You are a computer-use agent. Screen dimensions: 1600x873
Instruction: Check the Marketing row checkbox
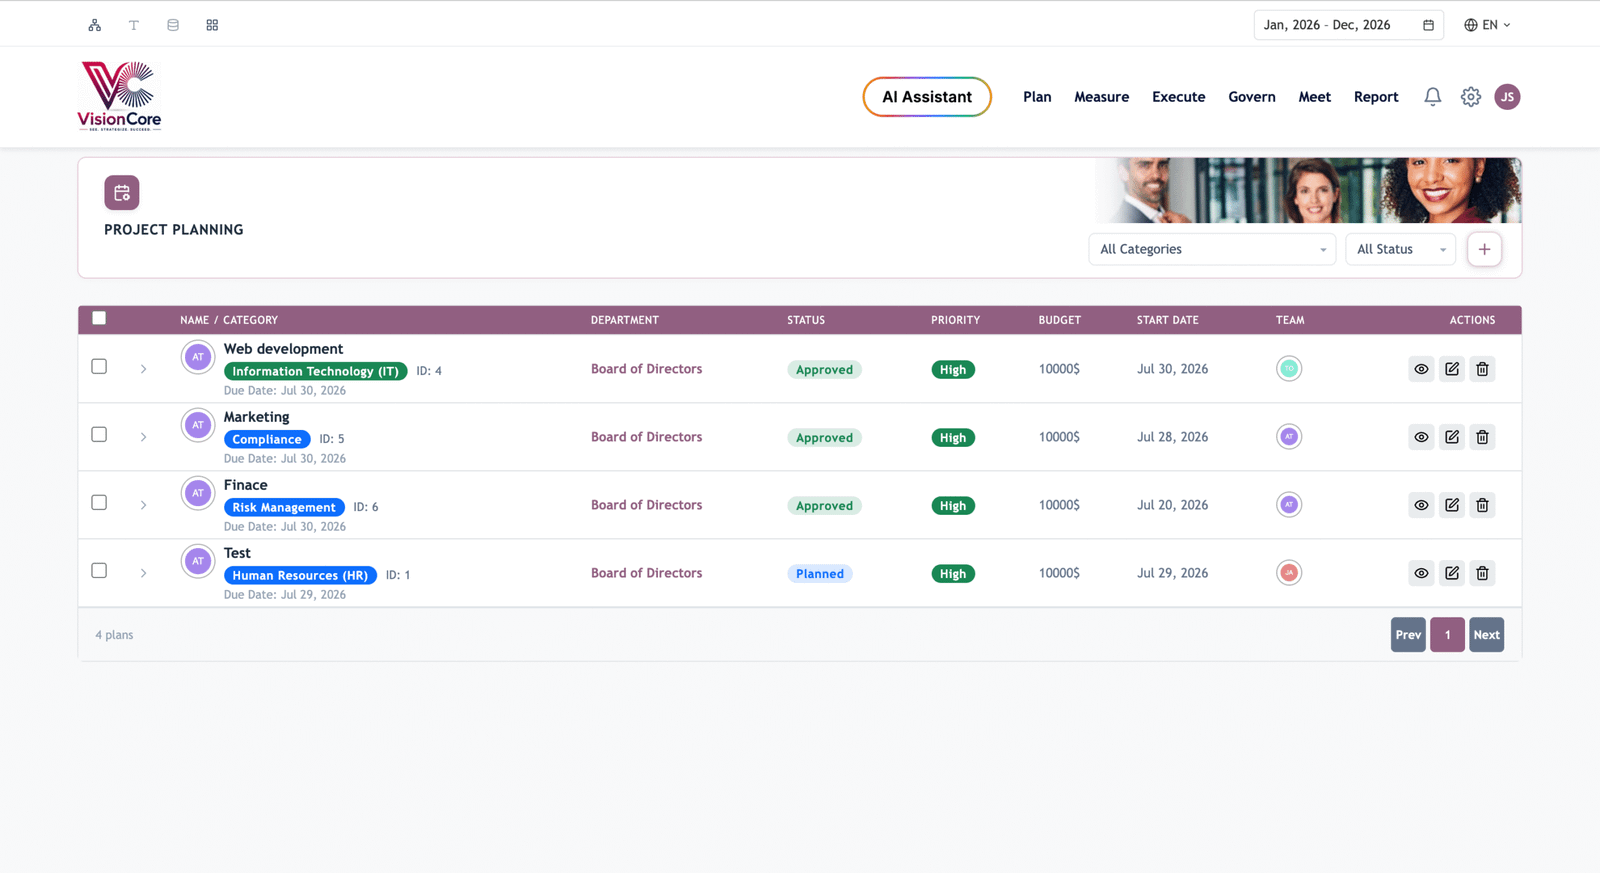[99, 434]
